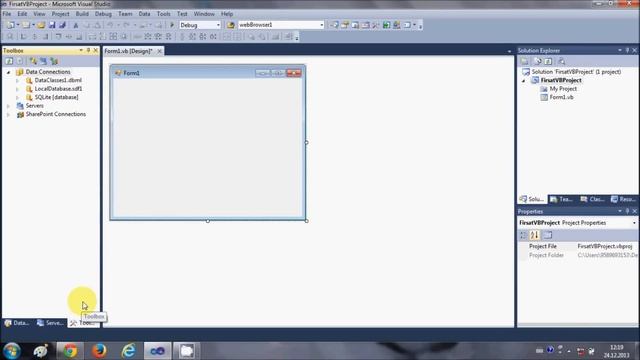Open the Tools menu
This screenshot has width=640, height=360.
click(x=164, y=14)
